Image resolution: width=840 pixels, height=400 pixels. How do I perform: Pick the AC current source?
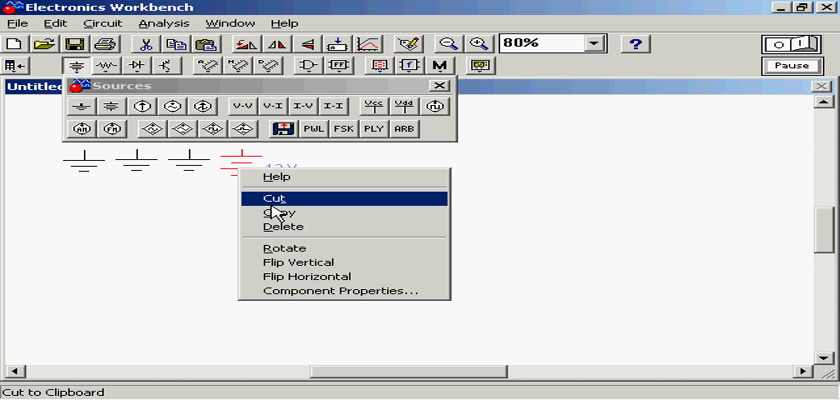[202, 107]
